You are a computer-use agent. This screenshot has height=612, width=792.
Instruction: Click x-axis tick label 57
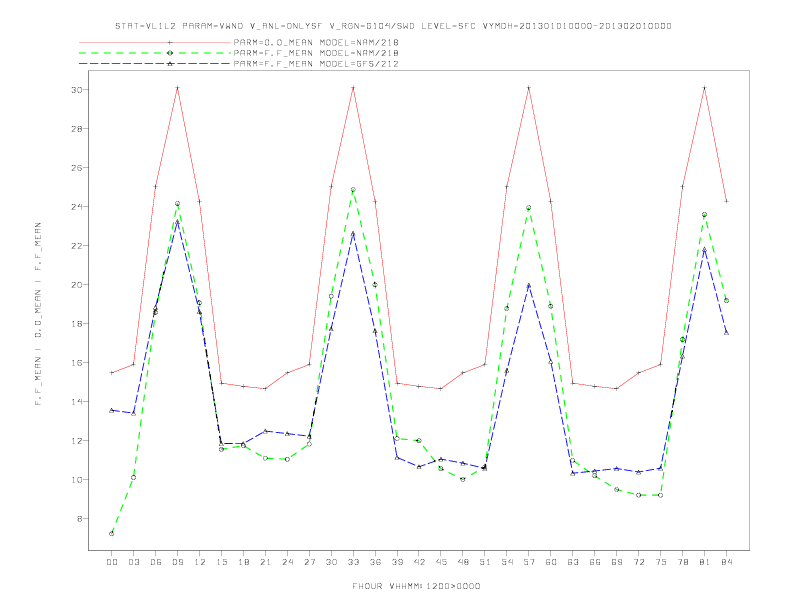click(x=529, y=562)
